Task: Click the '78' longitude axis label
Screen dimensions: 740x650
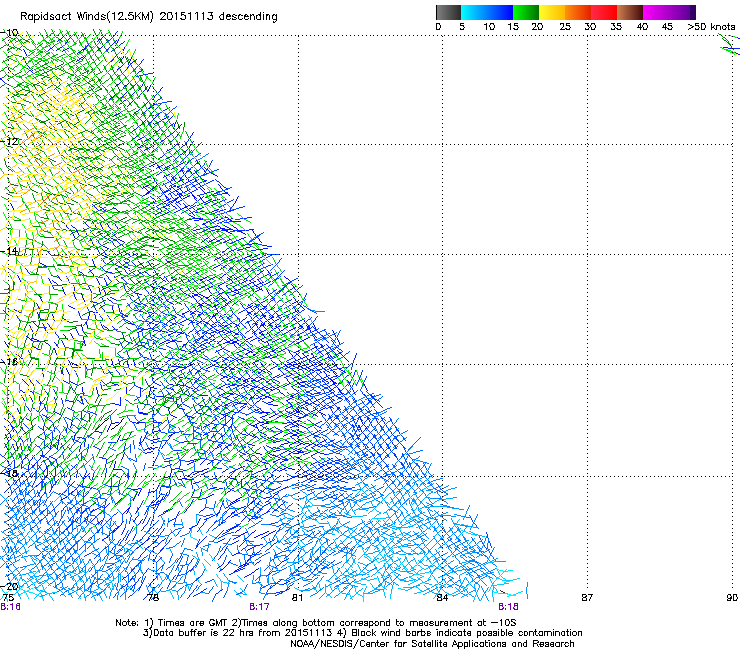Action: coord(153,598)
